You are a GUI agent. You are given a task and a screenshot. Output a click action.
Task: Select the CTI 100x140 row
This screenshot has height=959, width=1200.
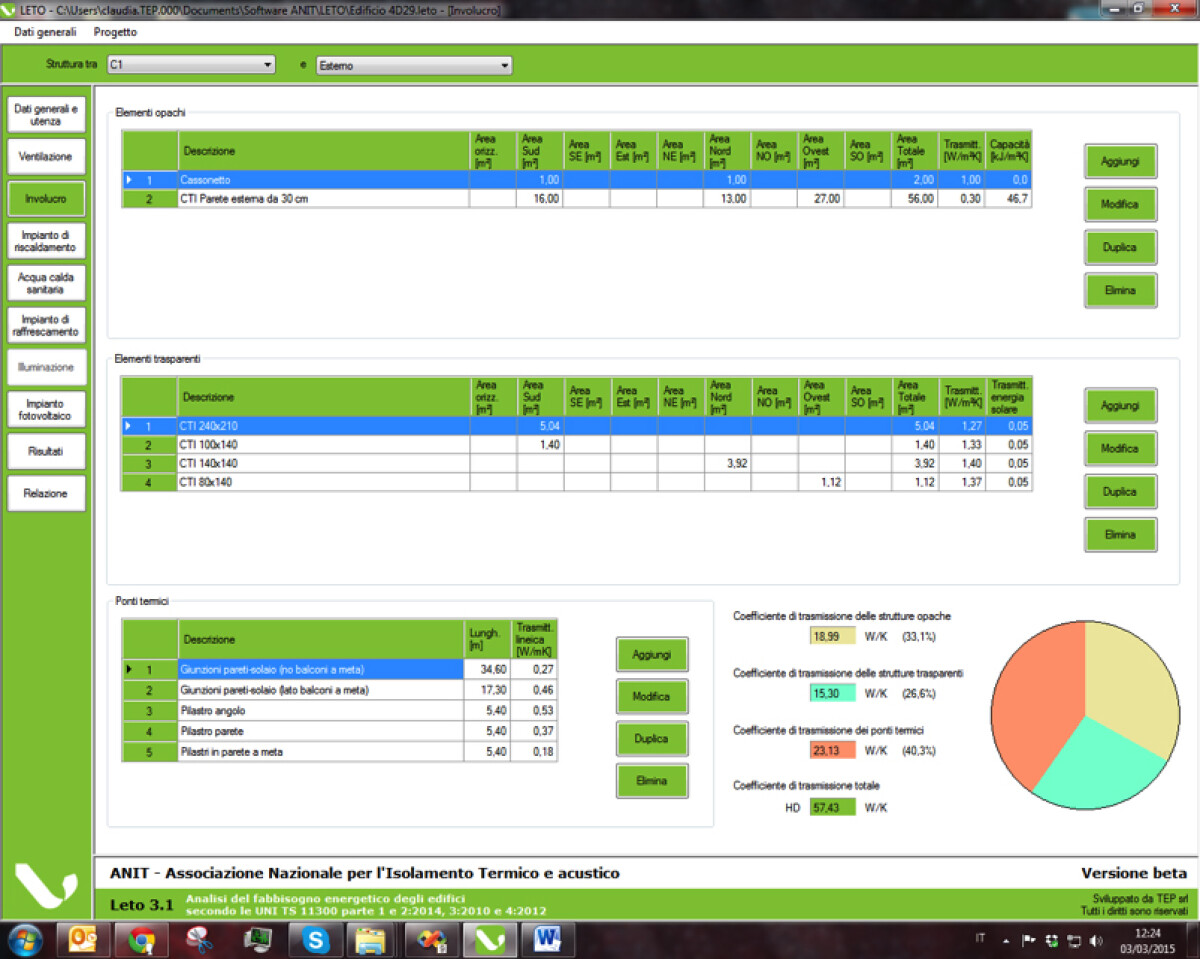577,444
